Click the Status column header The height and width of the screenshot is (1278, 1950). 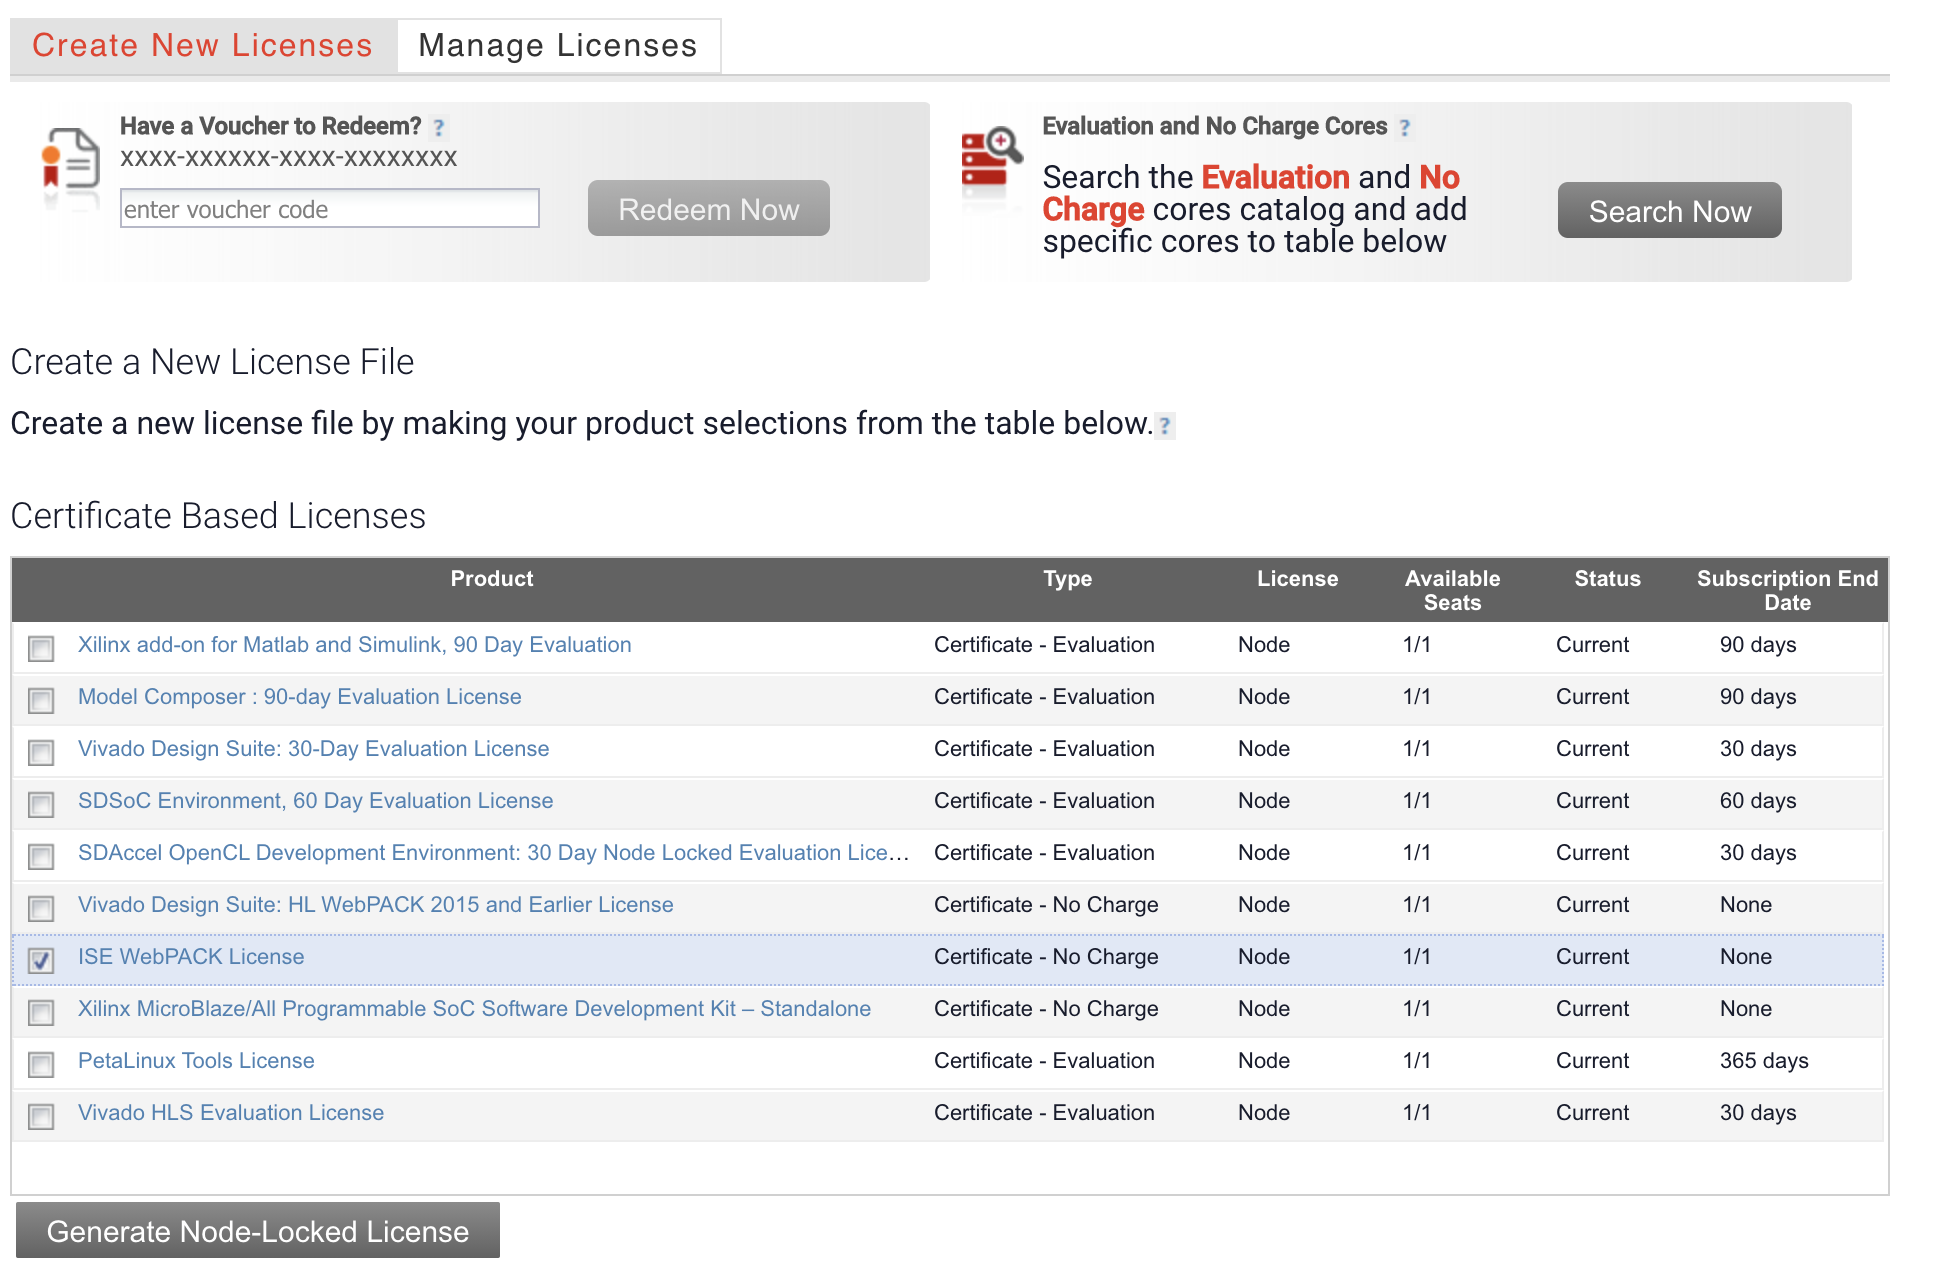pyautogui.click(x=1607, y=579)
